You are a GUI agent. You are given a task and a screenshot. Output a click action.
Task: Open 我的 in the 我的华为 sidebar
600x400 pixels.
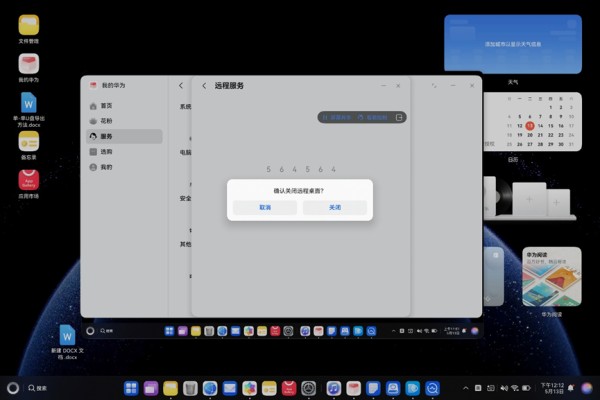[124, 167]
